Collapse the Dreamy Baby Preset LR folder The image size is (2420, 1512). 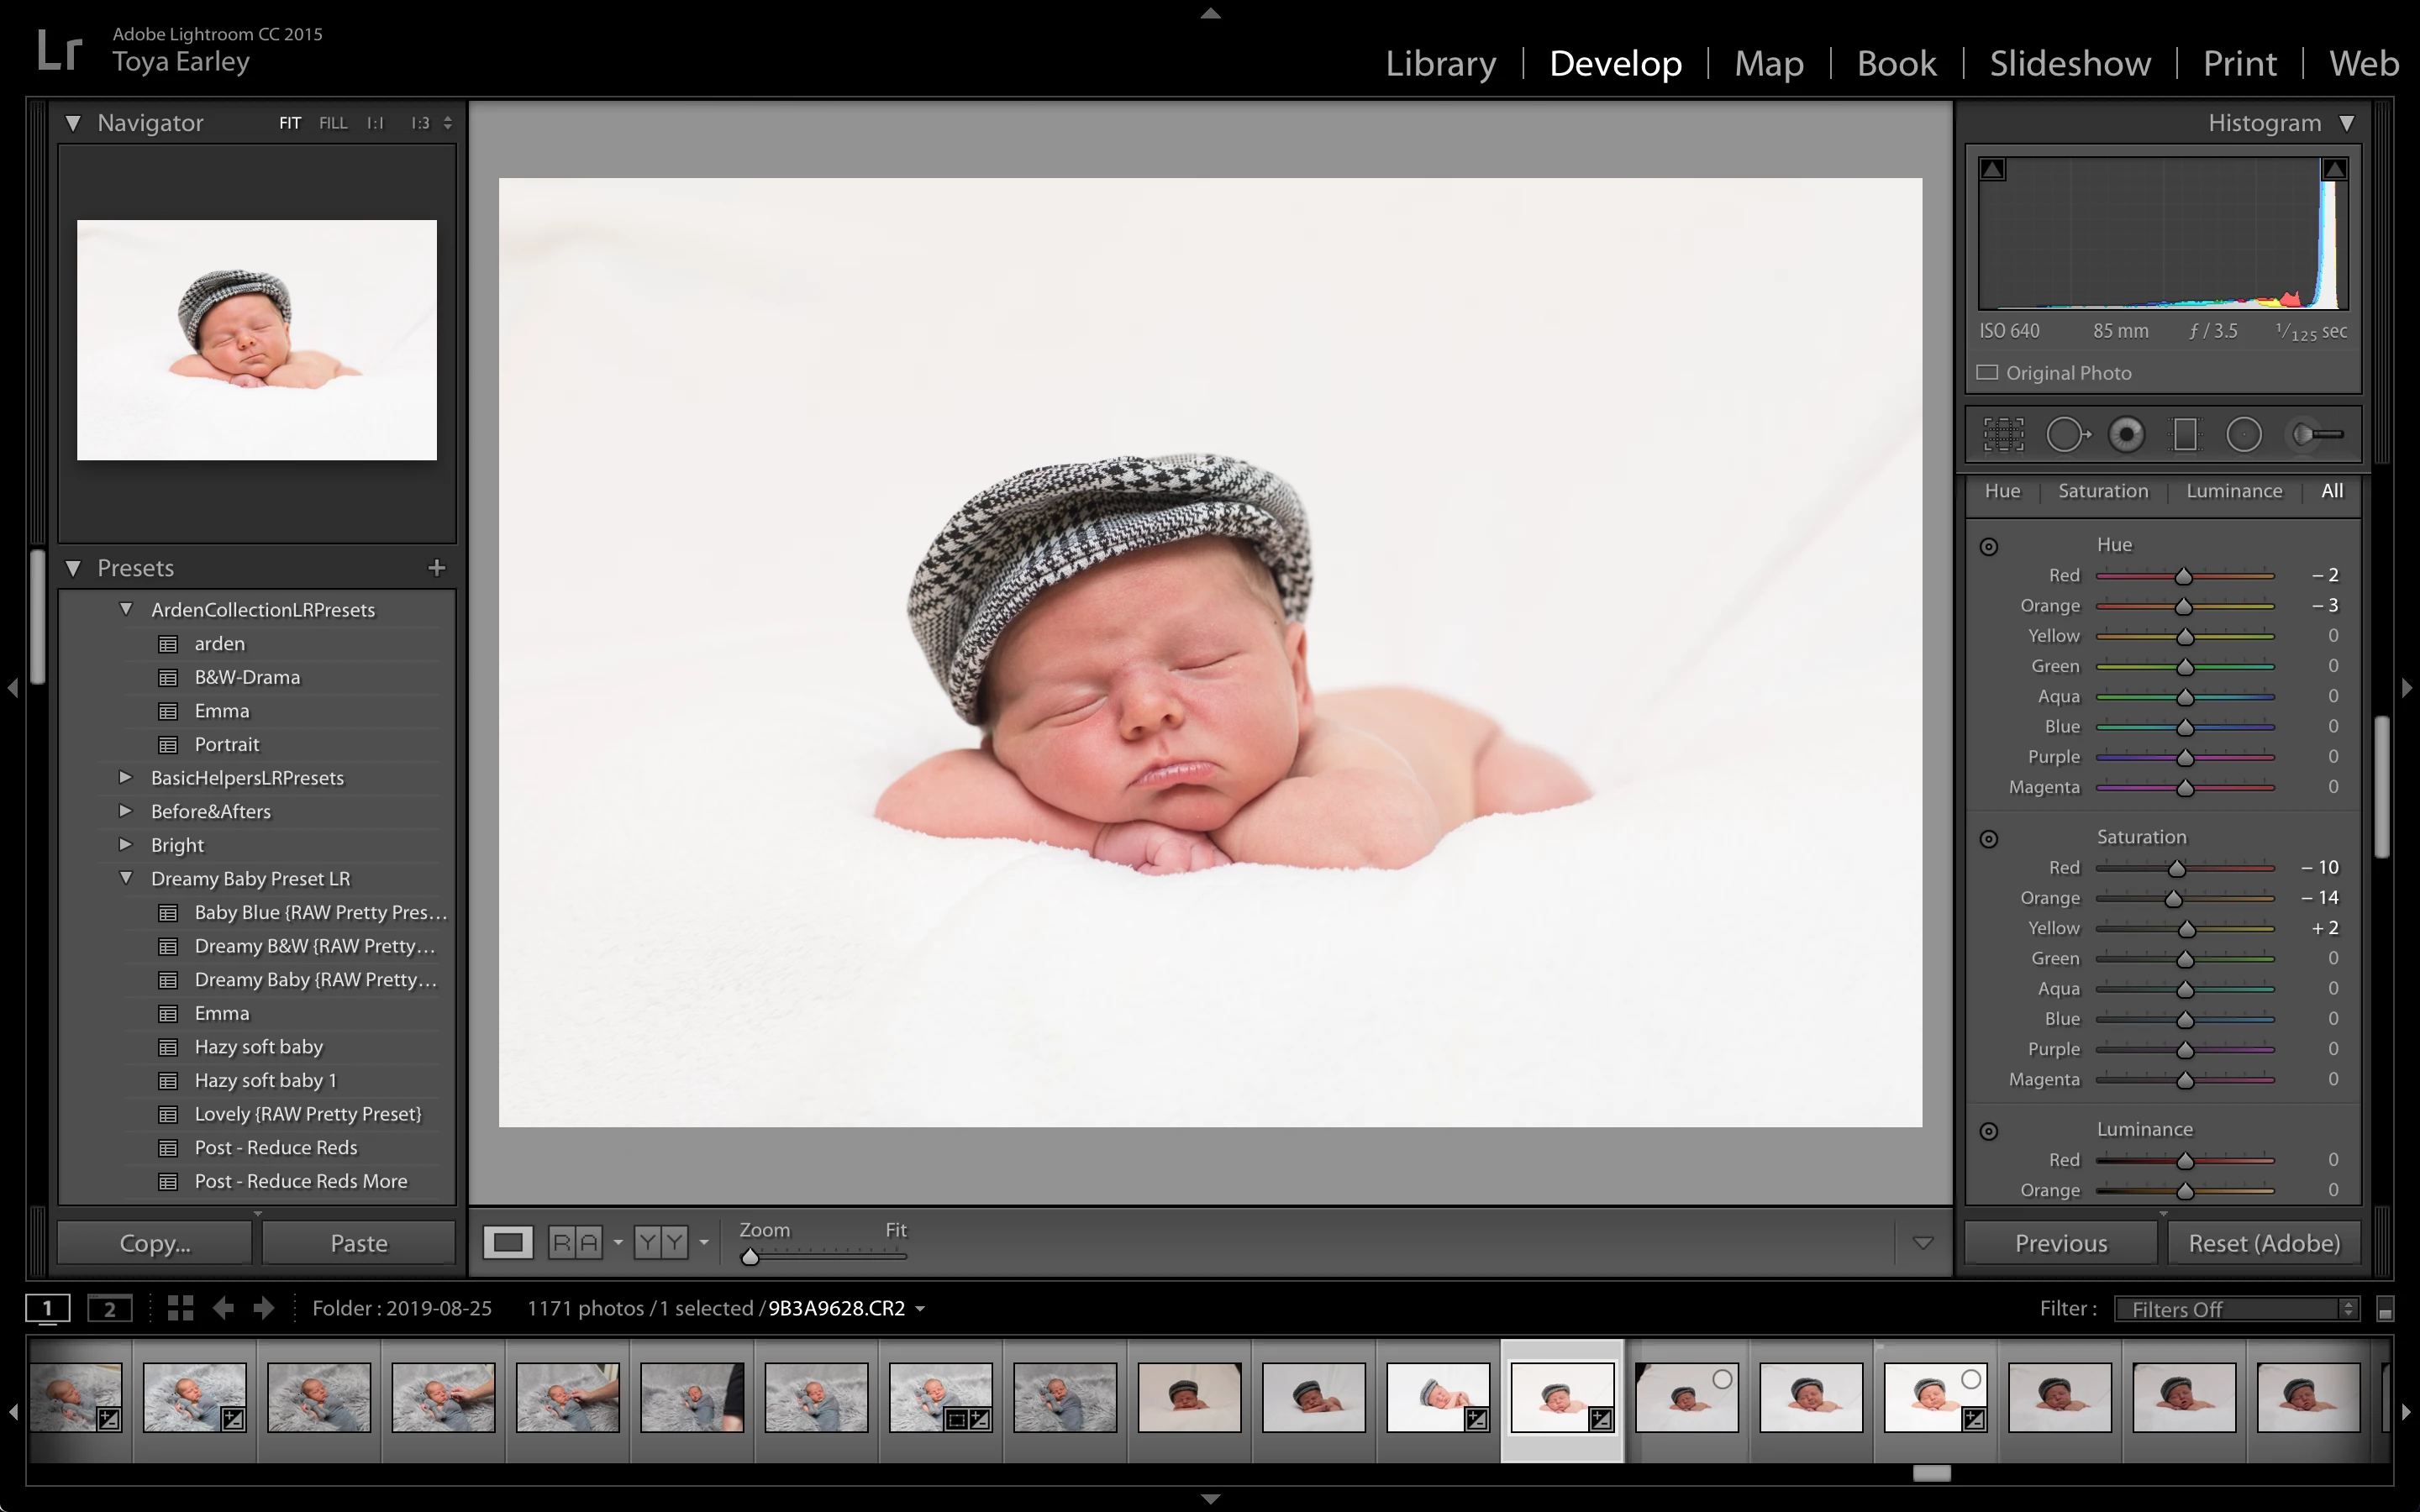coord(126,878)
